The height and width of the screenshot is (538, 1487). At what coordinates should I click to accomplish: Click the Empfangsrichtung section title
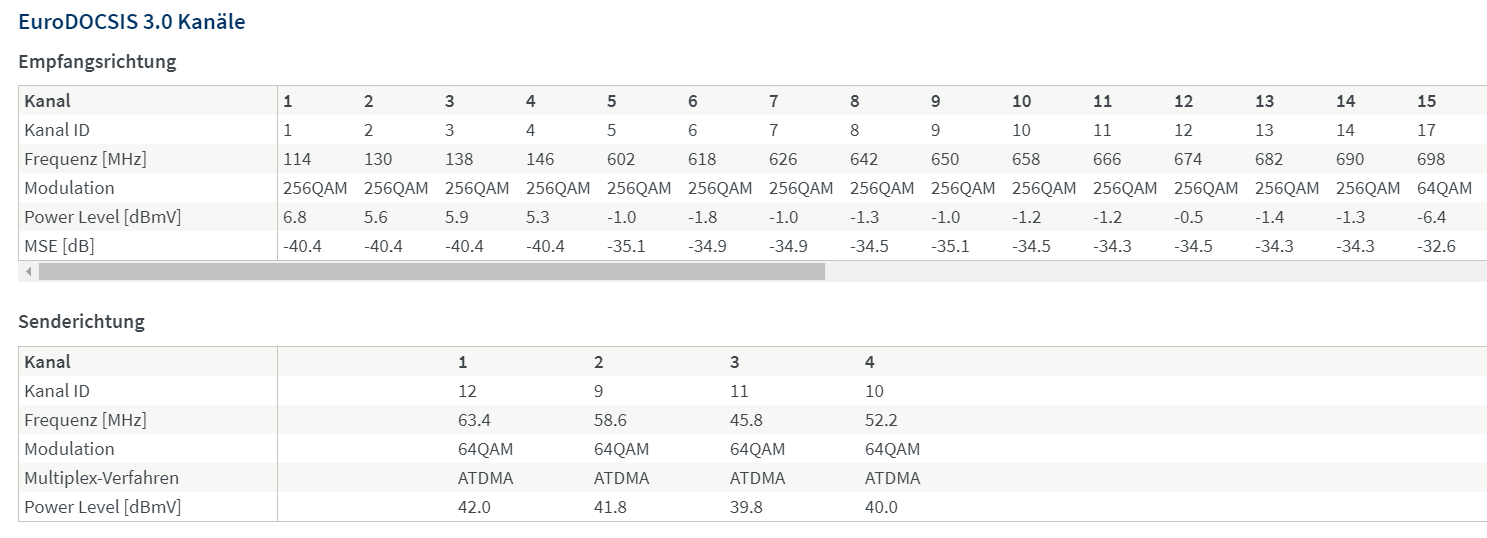pyautogui.click(x=98, y=62)
